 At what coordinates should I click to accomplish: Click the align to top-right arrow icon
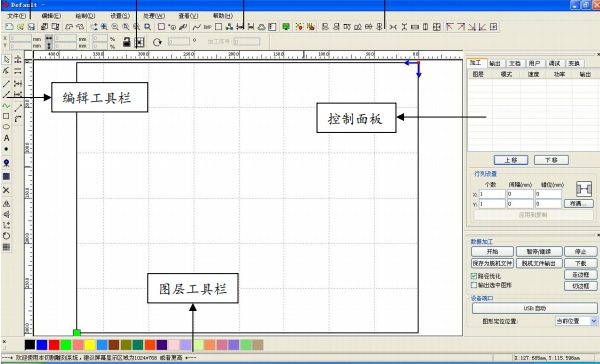coord(461,27)
